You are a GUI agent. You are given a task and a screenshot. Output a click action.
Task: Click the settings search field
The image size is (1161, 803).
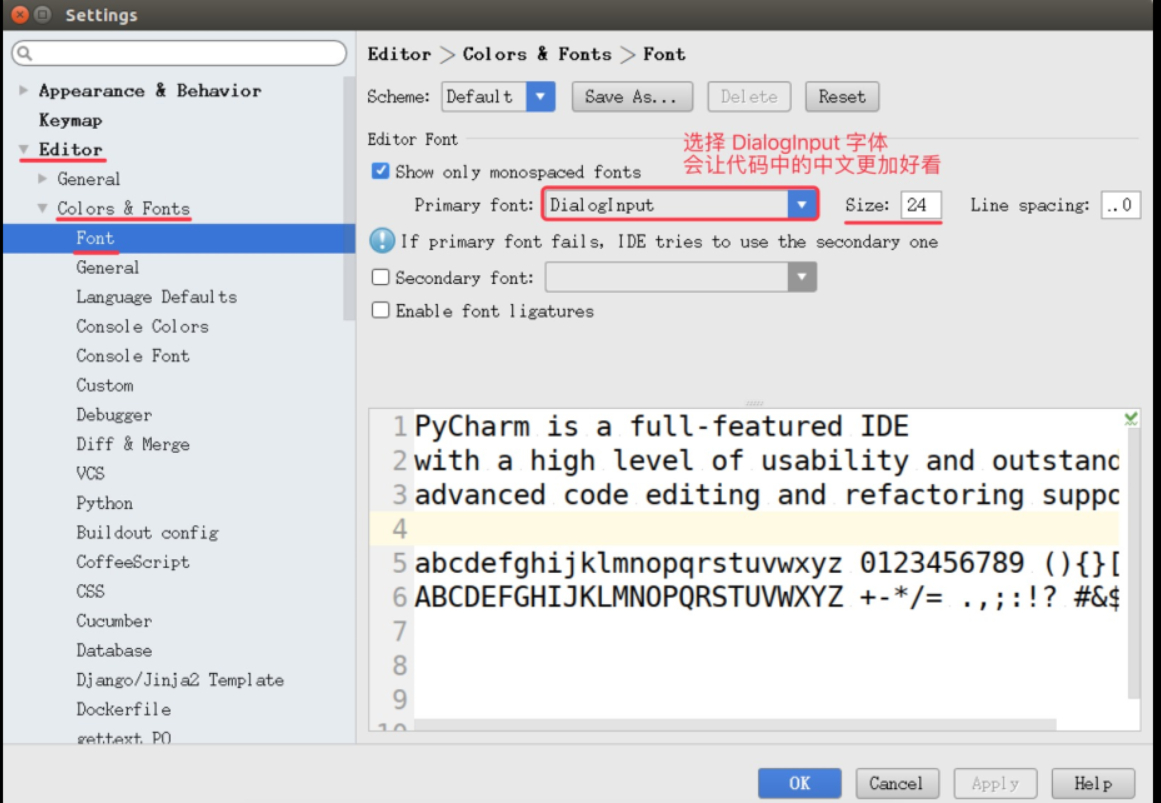179,53
